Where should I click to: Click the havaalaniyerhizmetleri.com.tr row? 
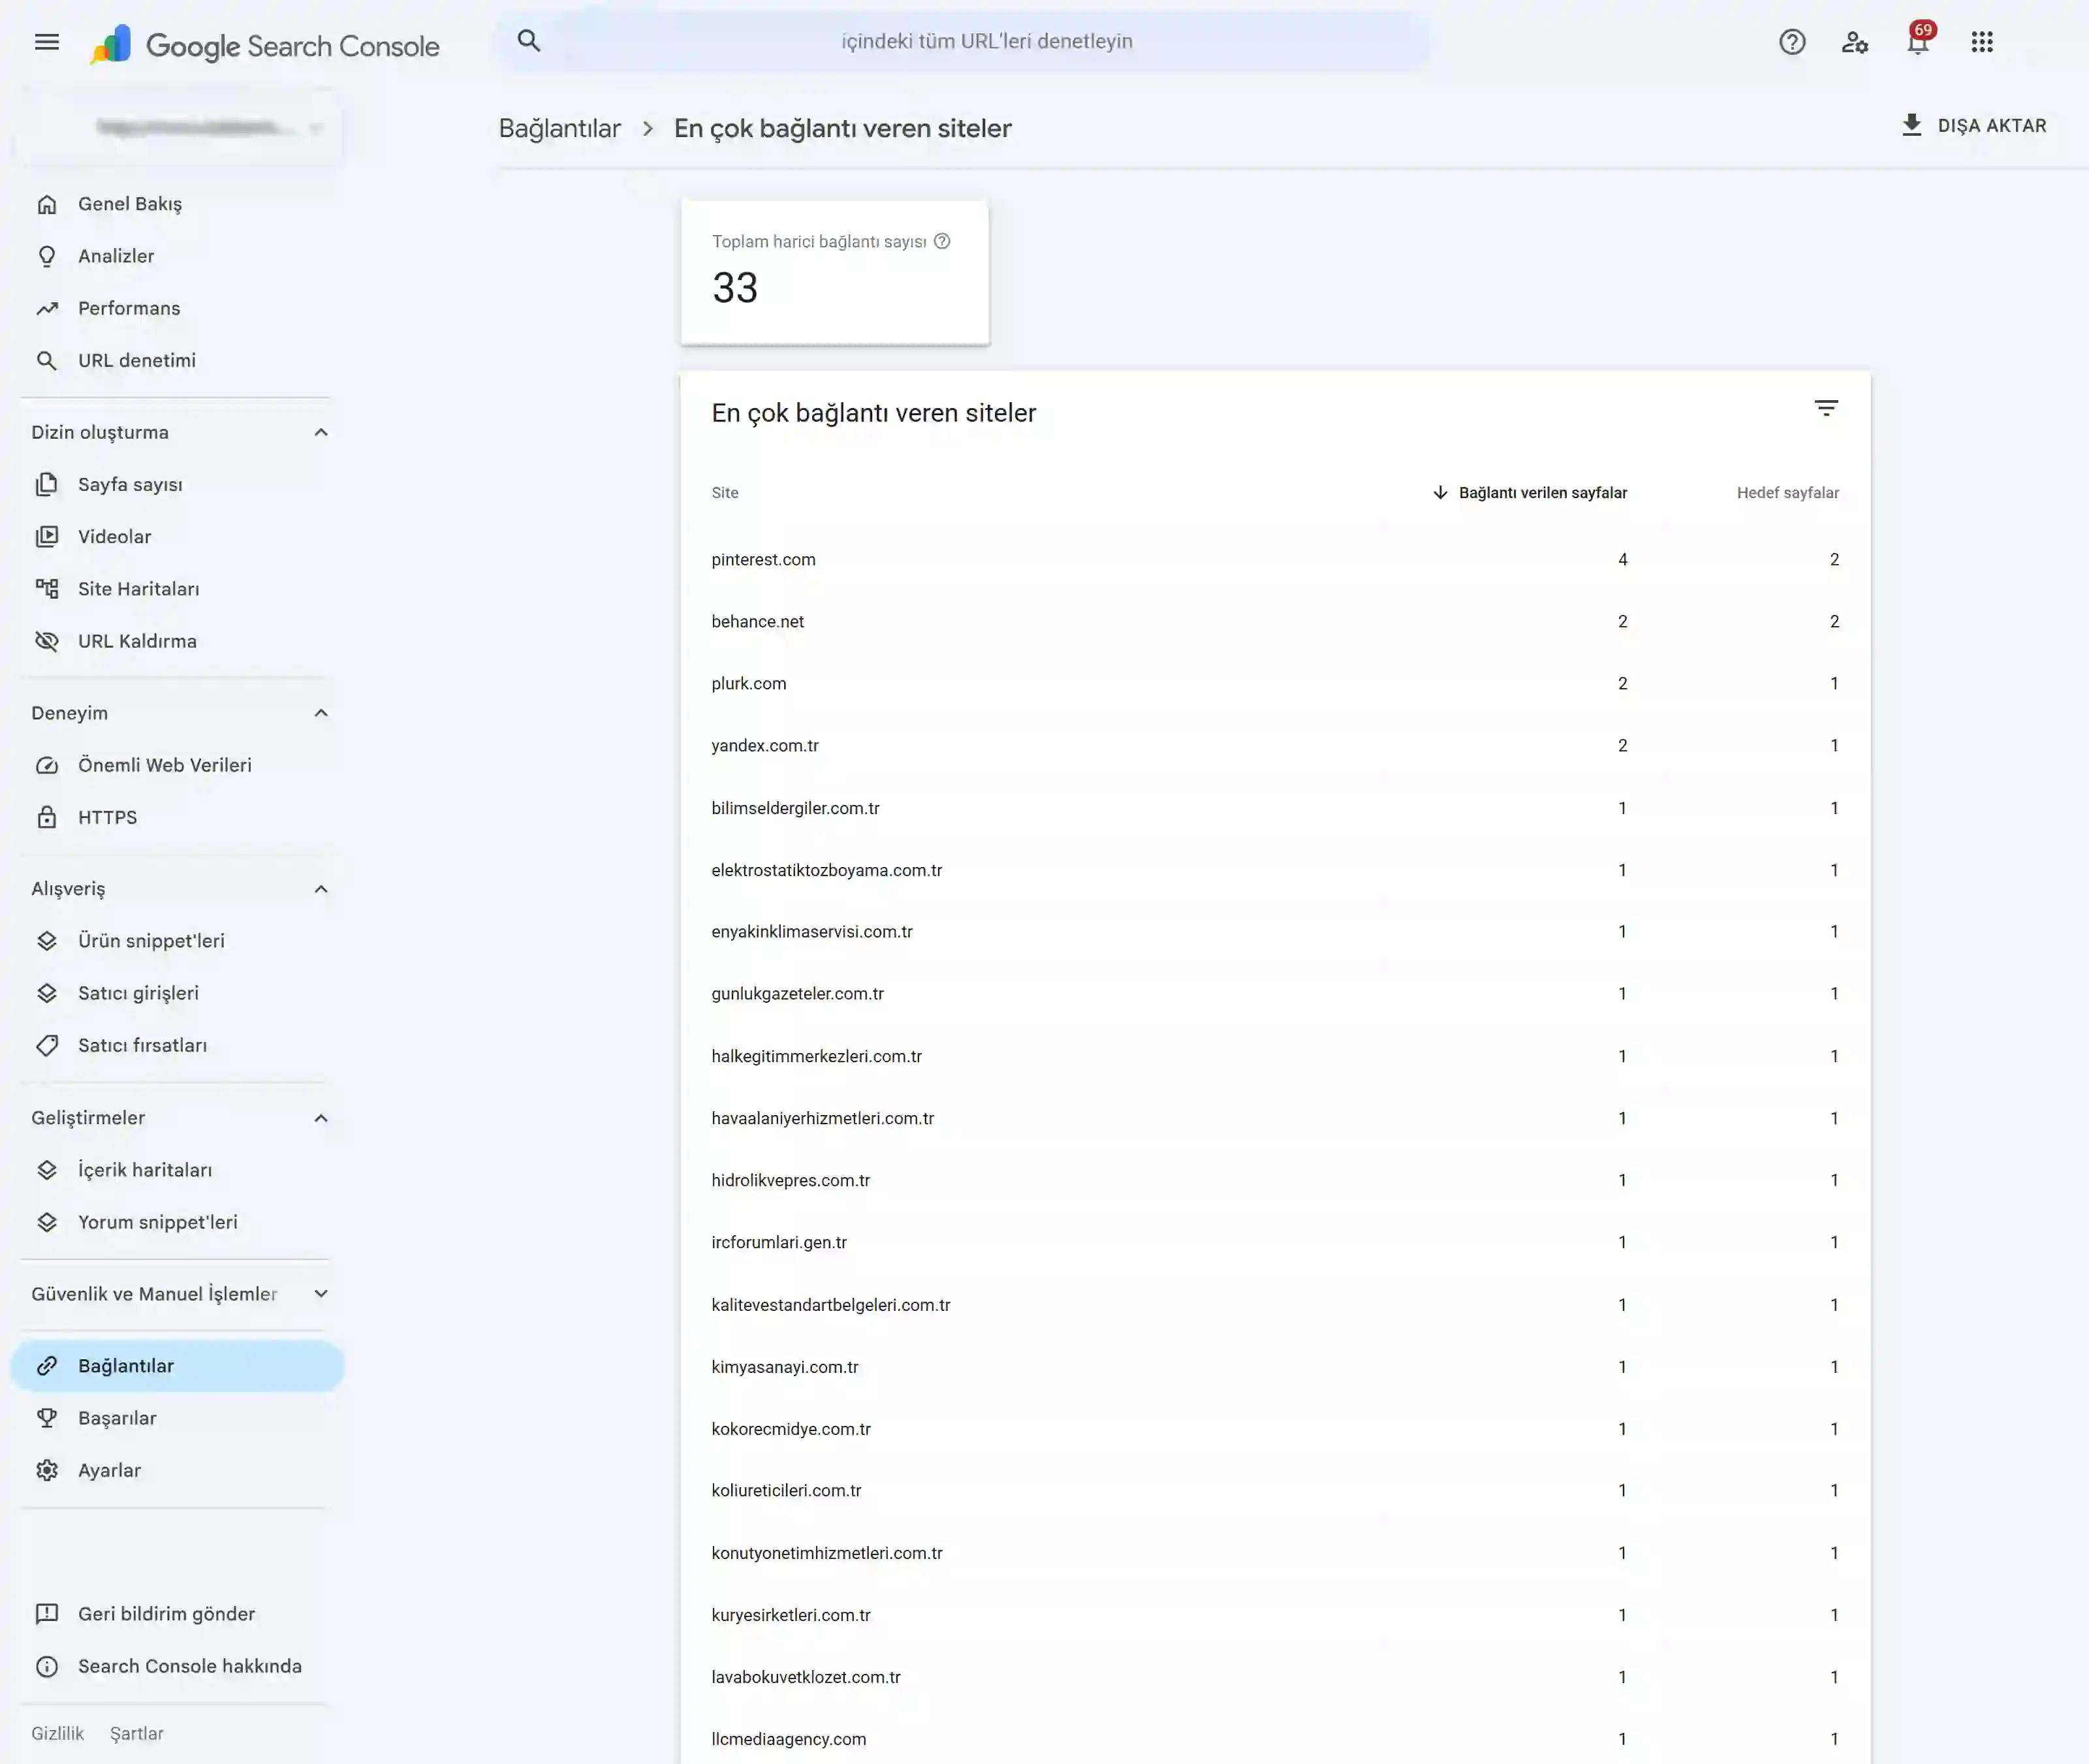pyautogui.click(x=1275, y=1118)
